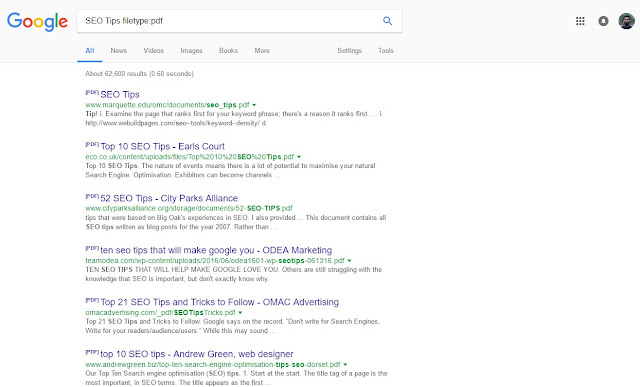The height and width of the screenshot is (387, 640).
Task: Open '52 SEO Tips - City Parks Alliance'
Action: [x=169, y=198]
